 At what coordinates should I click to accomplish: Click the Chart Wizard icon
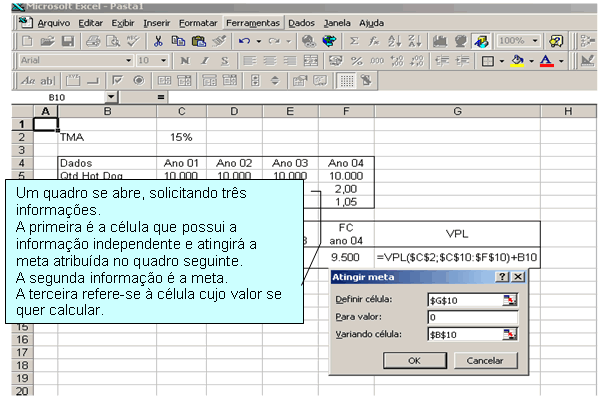(x=439, y=41)
